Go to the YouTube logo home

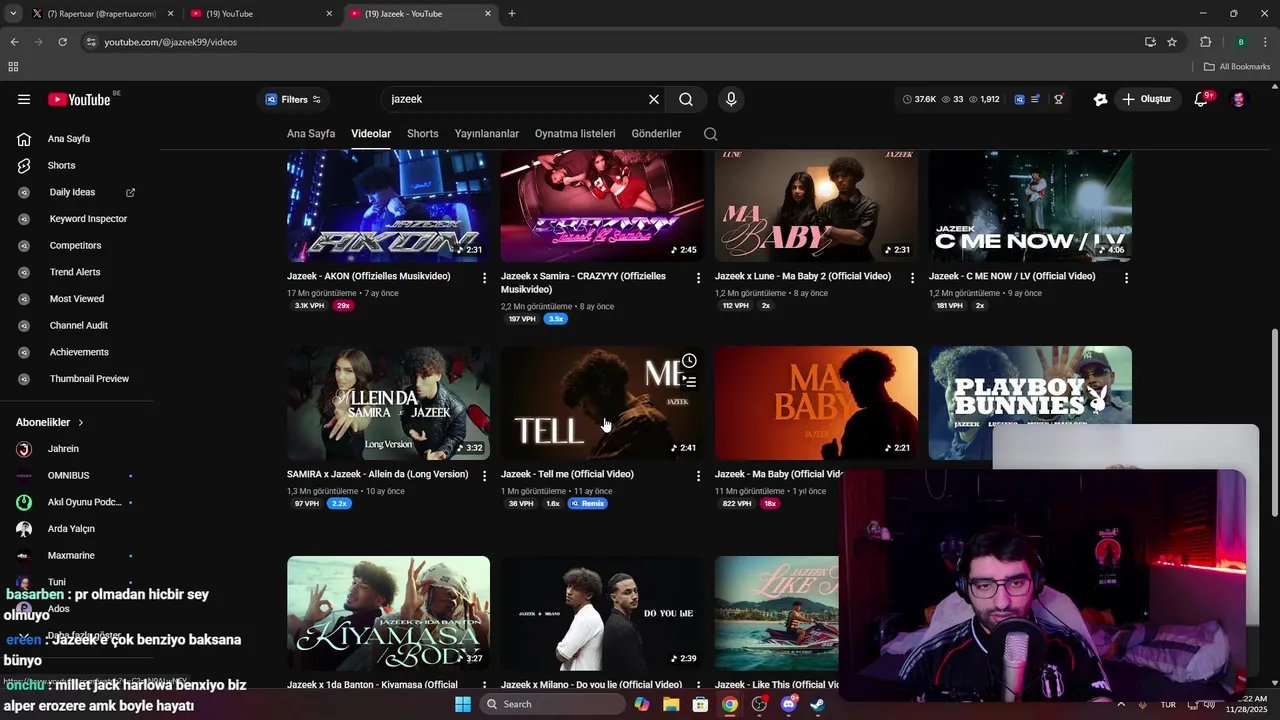(x=79, y=99)
